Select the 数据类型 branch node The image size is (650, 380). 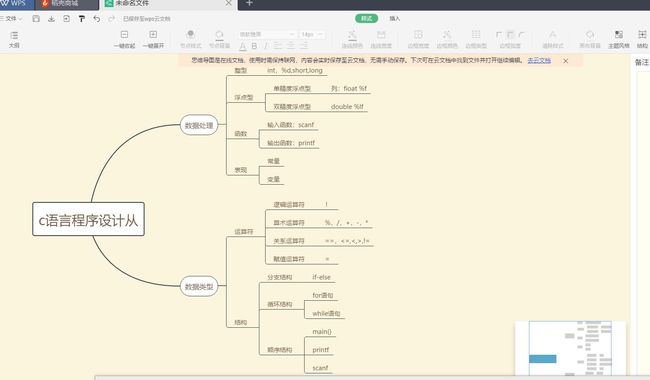point(199,286)
